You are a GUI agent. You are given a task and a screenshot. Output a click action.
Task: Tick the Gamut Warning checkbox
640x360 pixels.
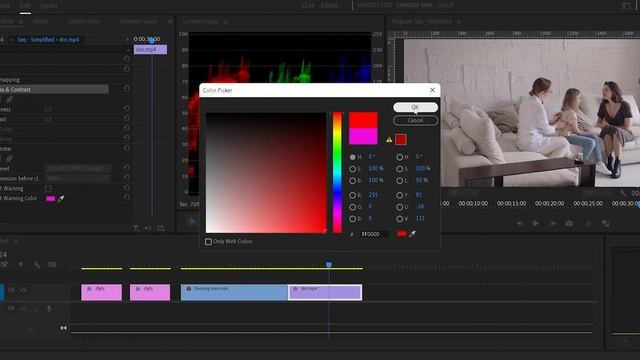point(48,188)
